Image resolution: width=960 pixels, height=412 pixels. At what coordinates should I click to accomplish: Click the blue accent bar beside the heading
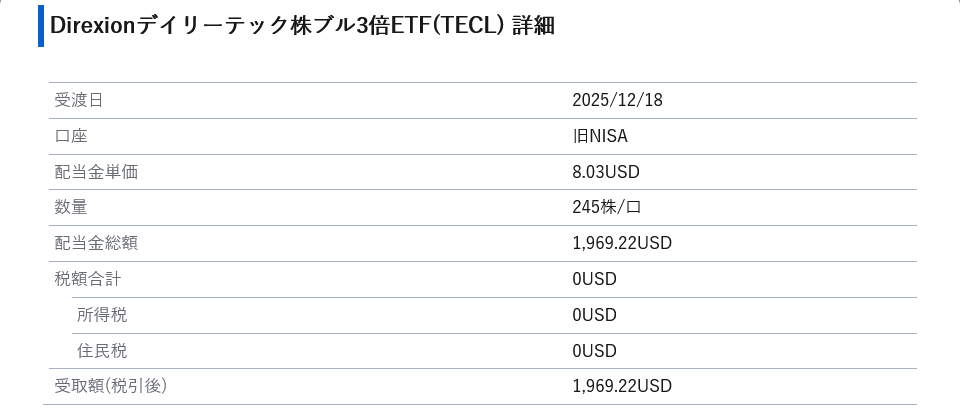41,26
